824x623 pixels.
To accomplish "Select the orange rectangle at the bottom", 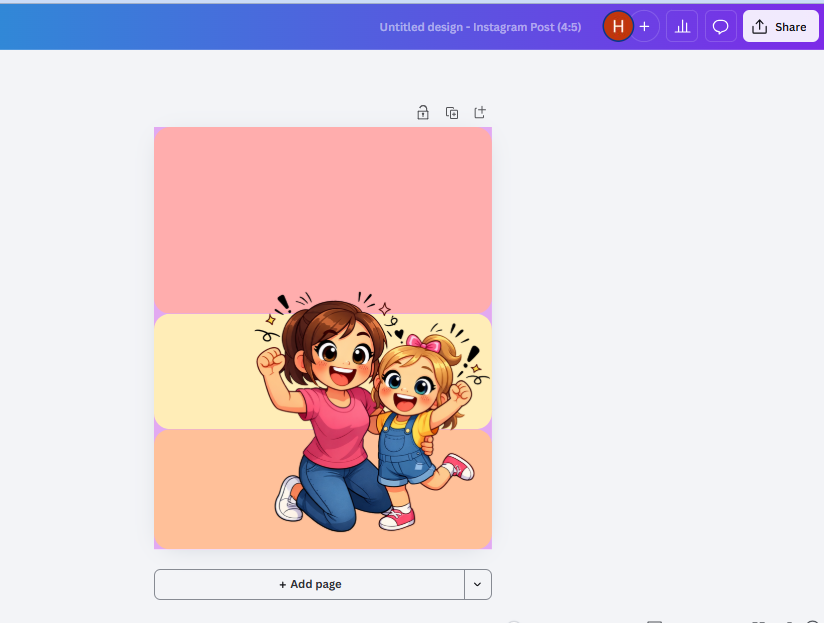I will point(210,490).
